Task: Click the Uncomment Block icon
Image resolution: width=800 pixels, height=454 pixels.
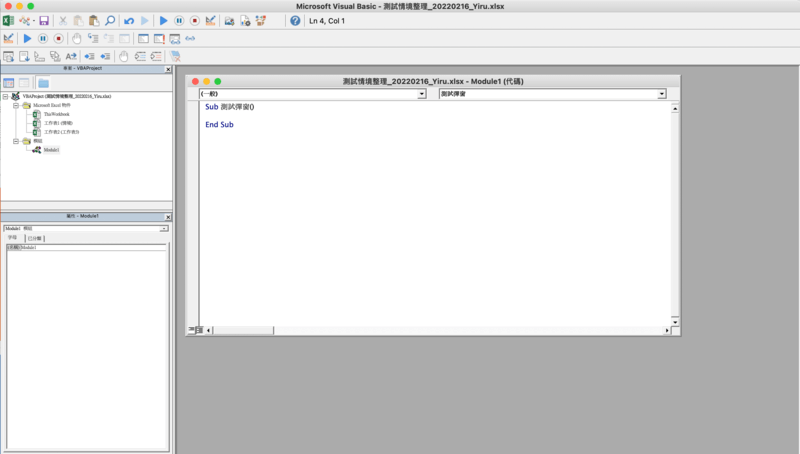Action: [156, 56]
